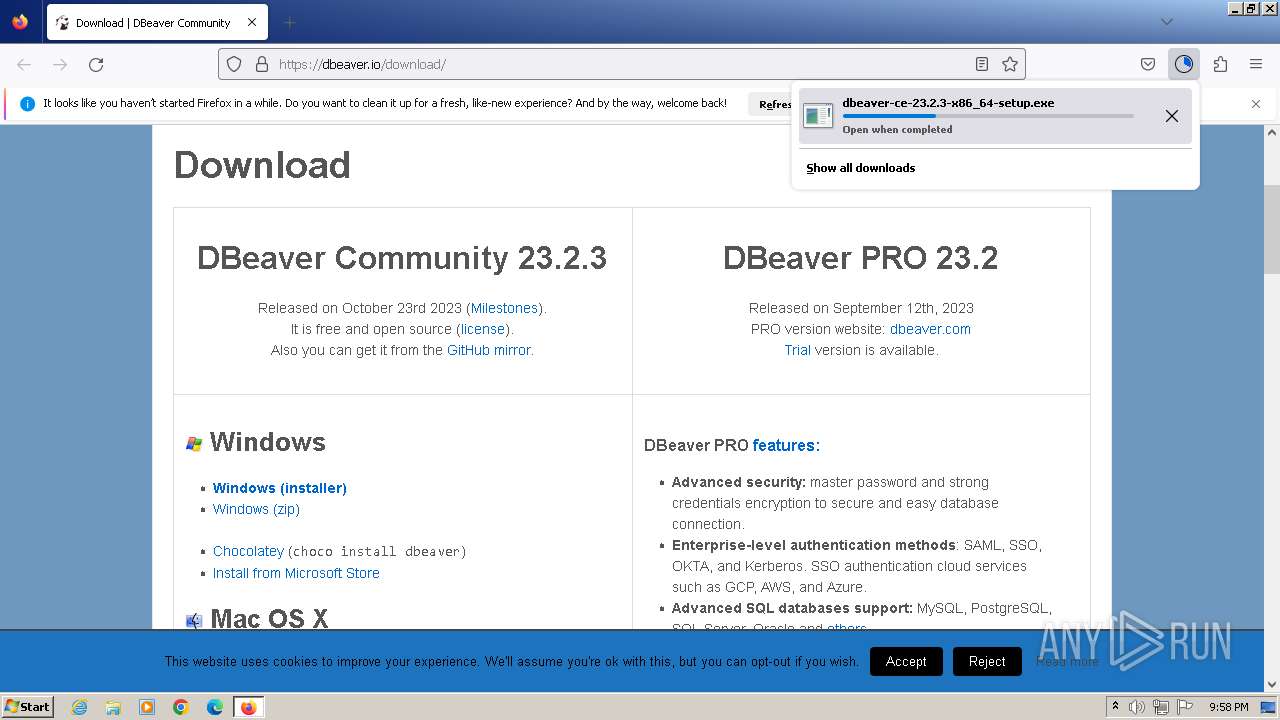Click the DBeaver Community 23.2.3 heading
The height and width of the screenshot is (720, 1280).
click(402, 258)
